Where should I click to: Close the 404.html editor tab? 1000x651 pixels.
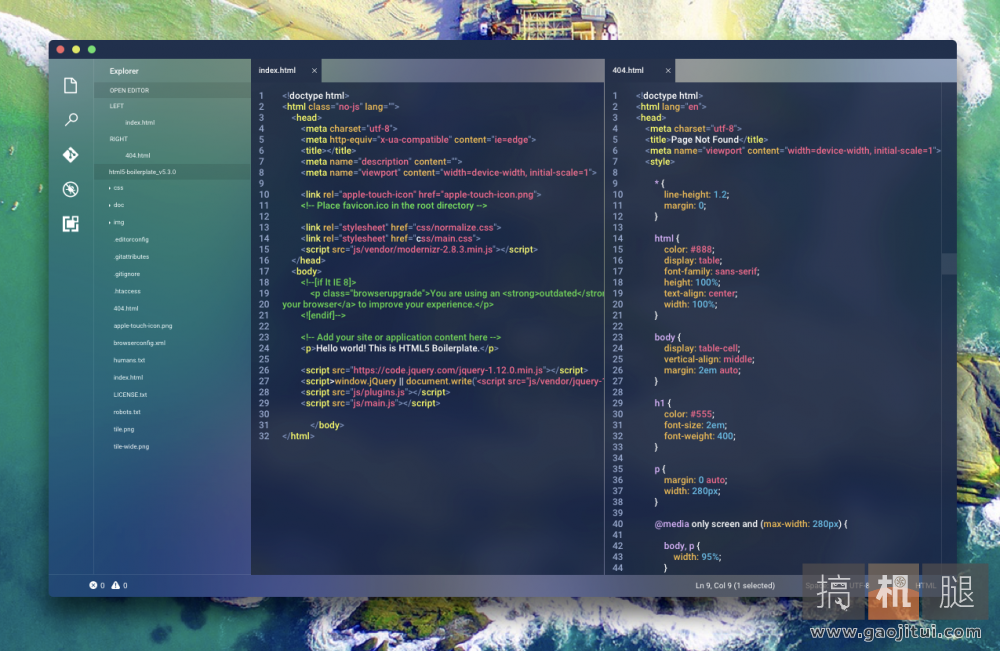pos(668,71)
